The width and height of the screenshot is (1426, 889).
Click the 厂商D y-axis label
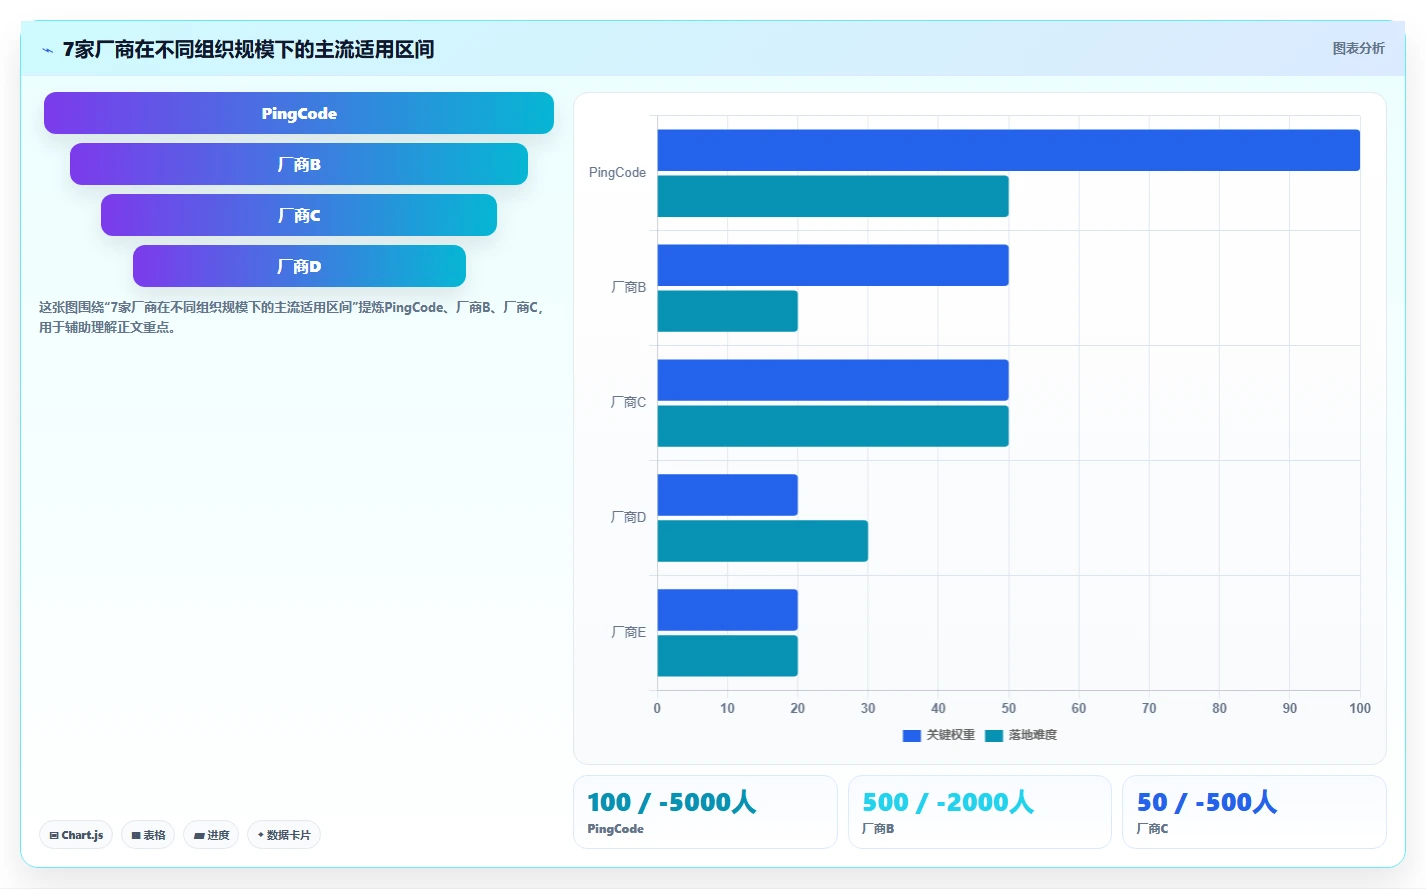tap(628, 518)
